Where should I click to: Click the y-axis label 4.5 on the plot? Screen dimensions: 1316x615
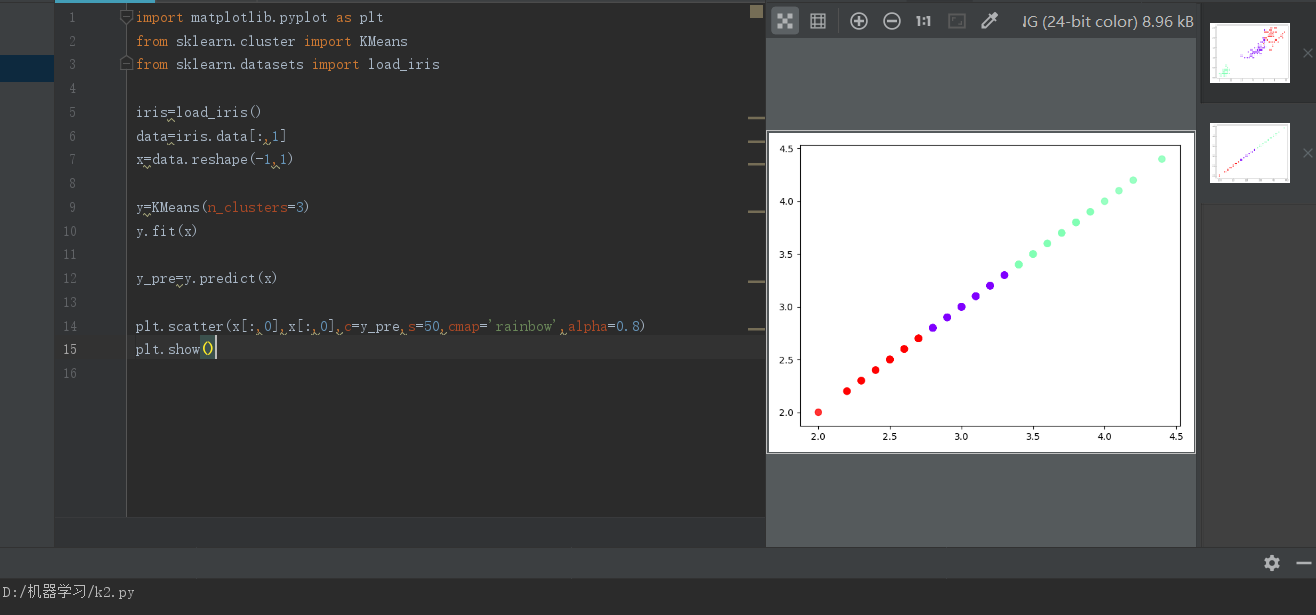pos(786,149)
